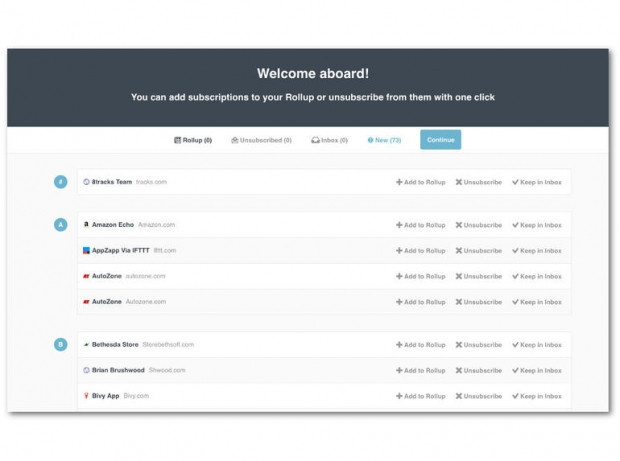Click the Bethesda Store sender icon

(86, 344)
